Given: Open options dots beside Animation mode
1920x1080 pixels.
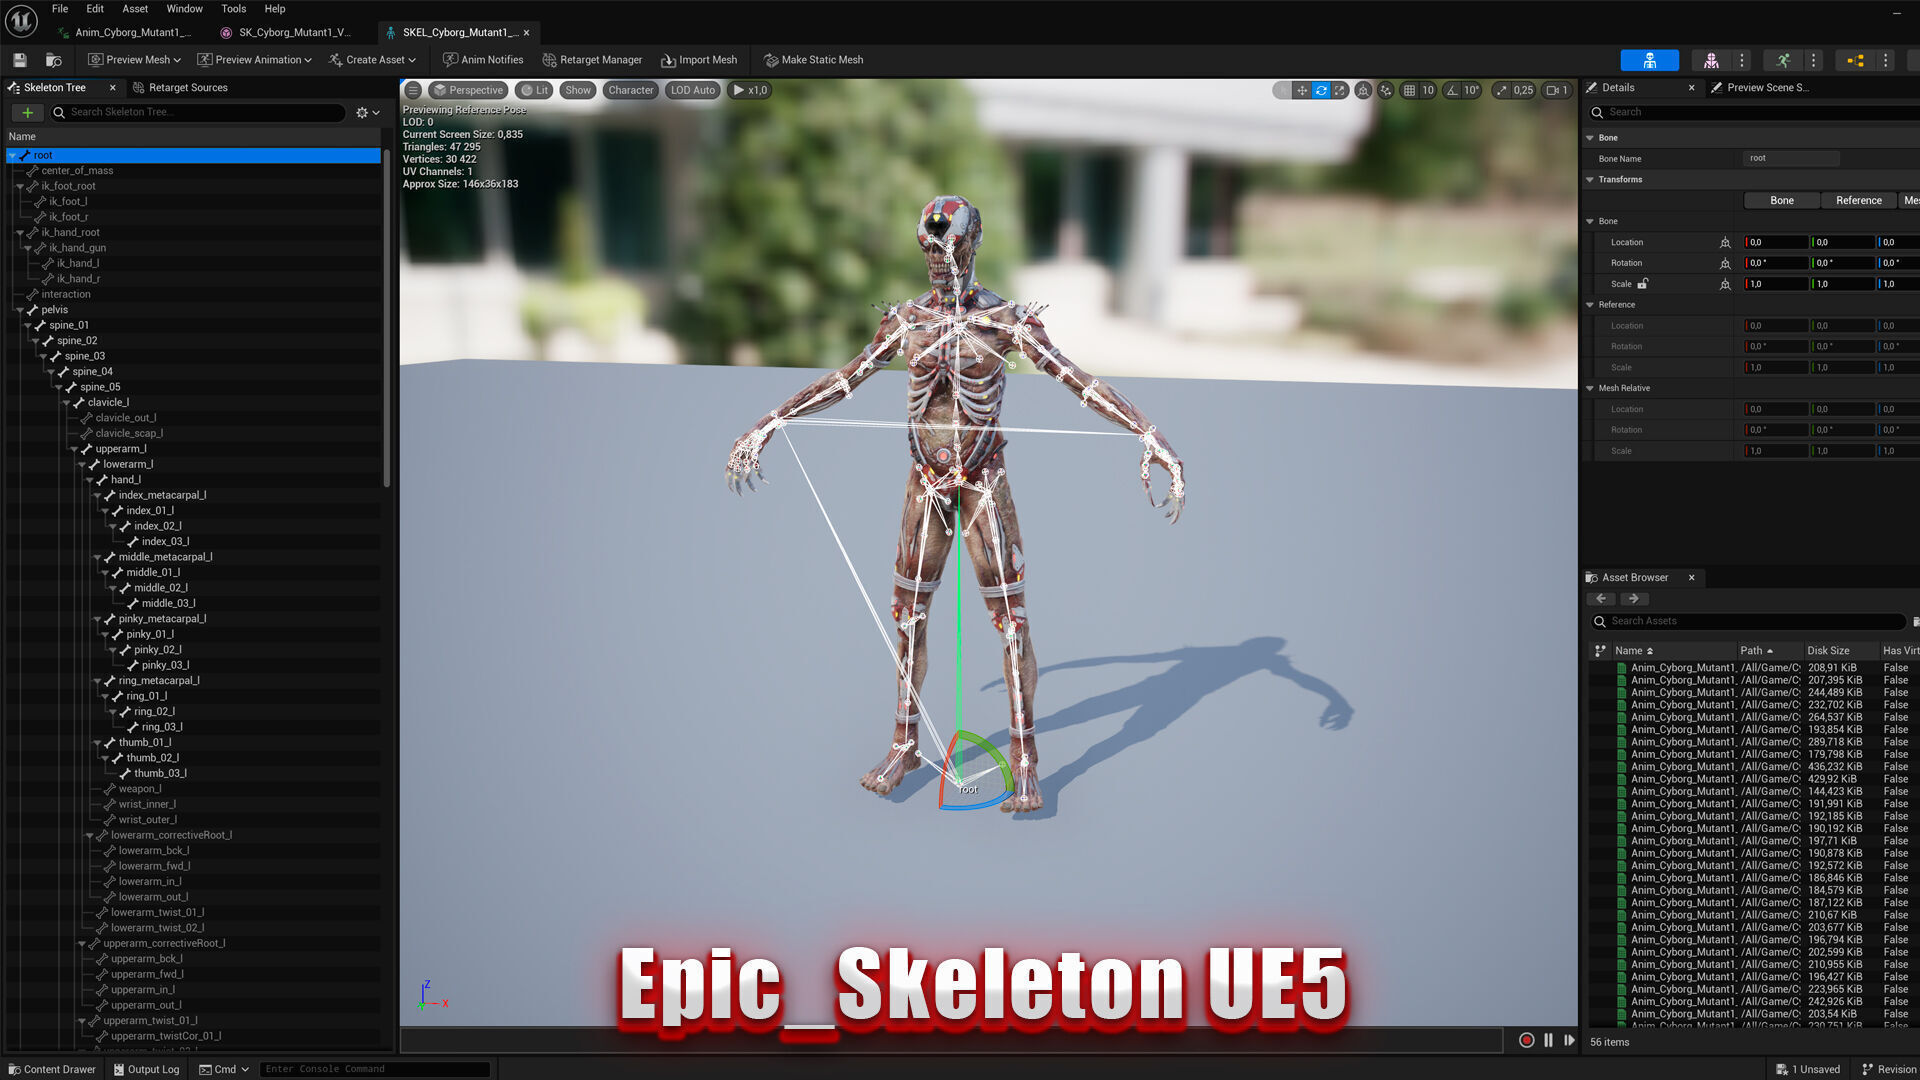Looking at the screenshot, I should point(1813,60).
